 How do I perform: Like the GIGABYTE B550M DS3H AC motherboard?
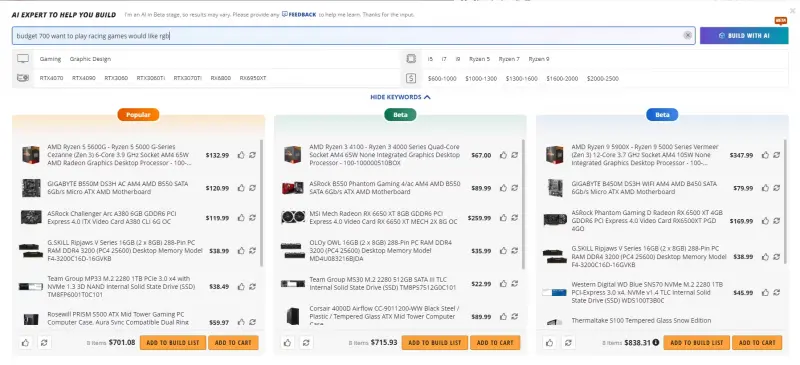tap(241, 188)
